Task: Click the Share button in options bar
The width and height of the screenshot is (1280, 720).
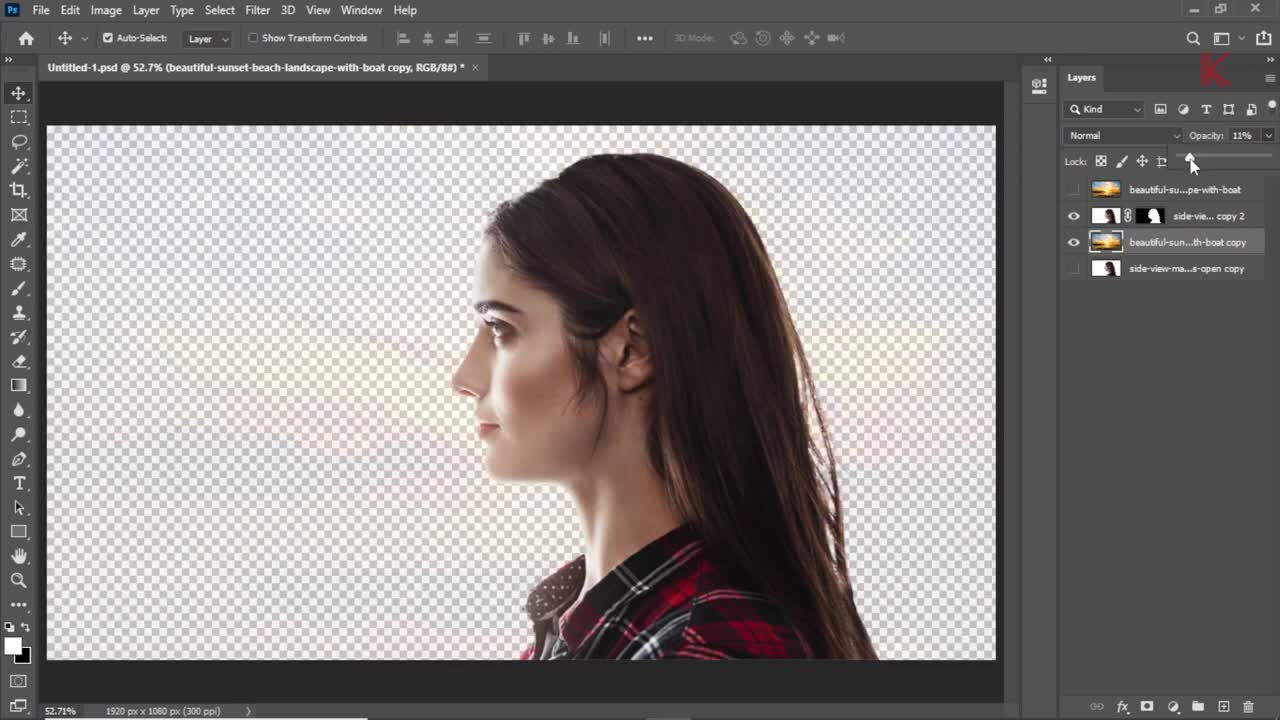Action: [x=1264, y=38]
